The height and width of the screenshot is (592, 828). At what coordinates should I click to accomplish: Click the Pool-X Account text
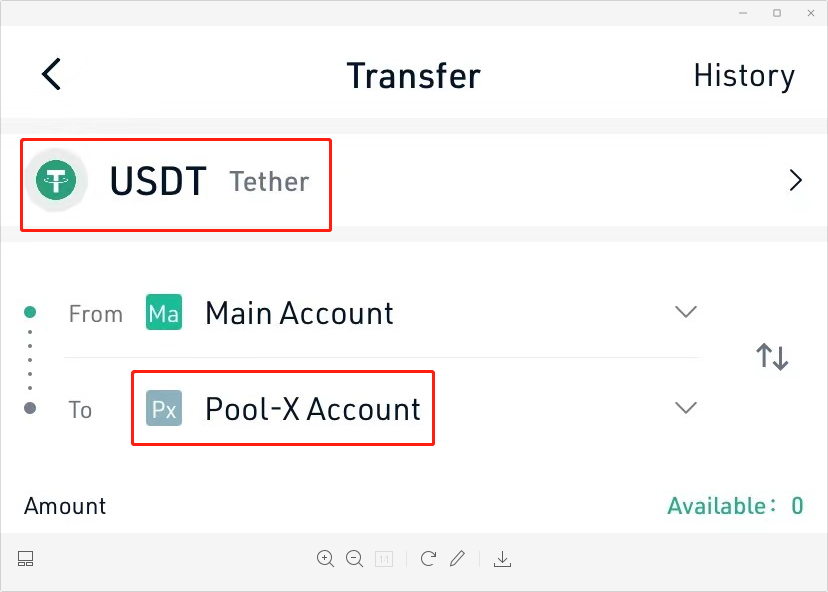point(313,409)
